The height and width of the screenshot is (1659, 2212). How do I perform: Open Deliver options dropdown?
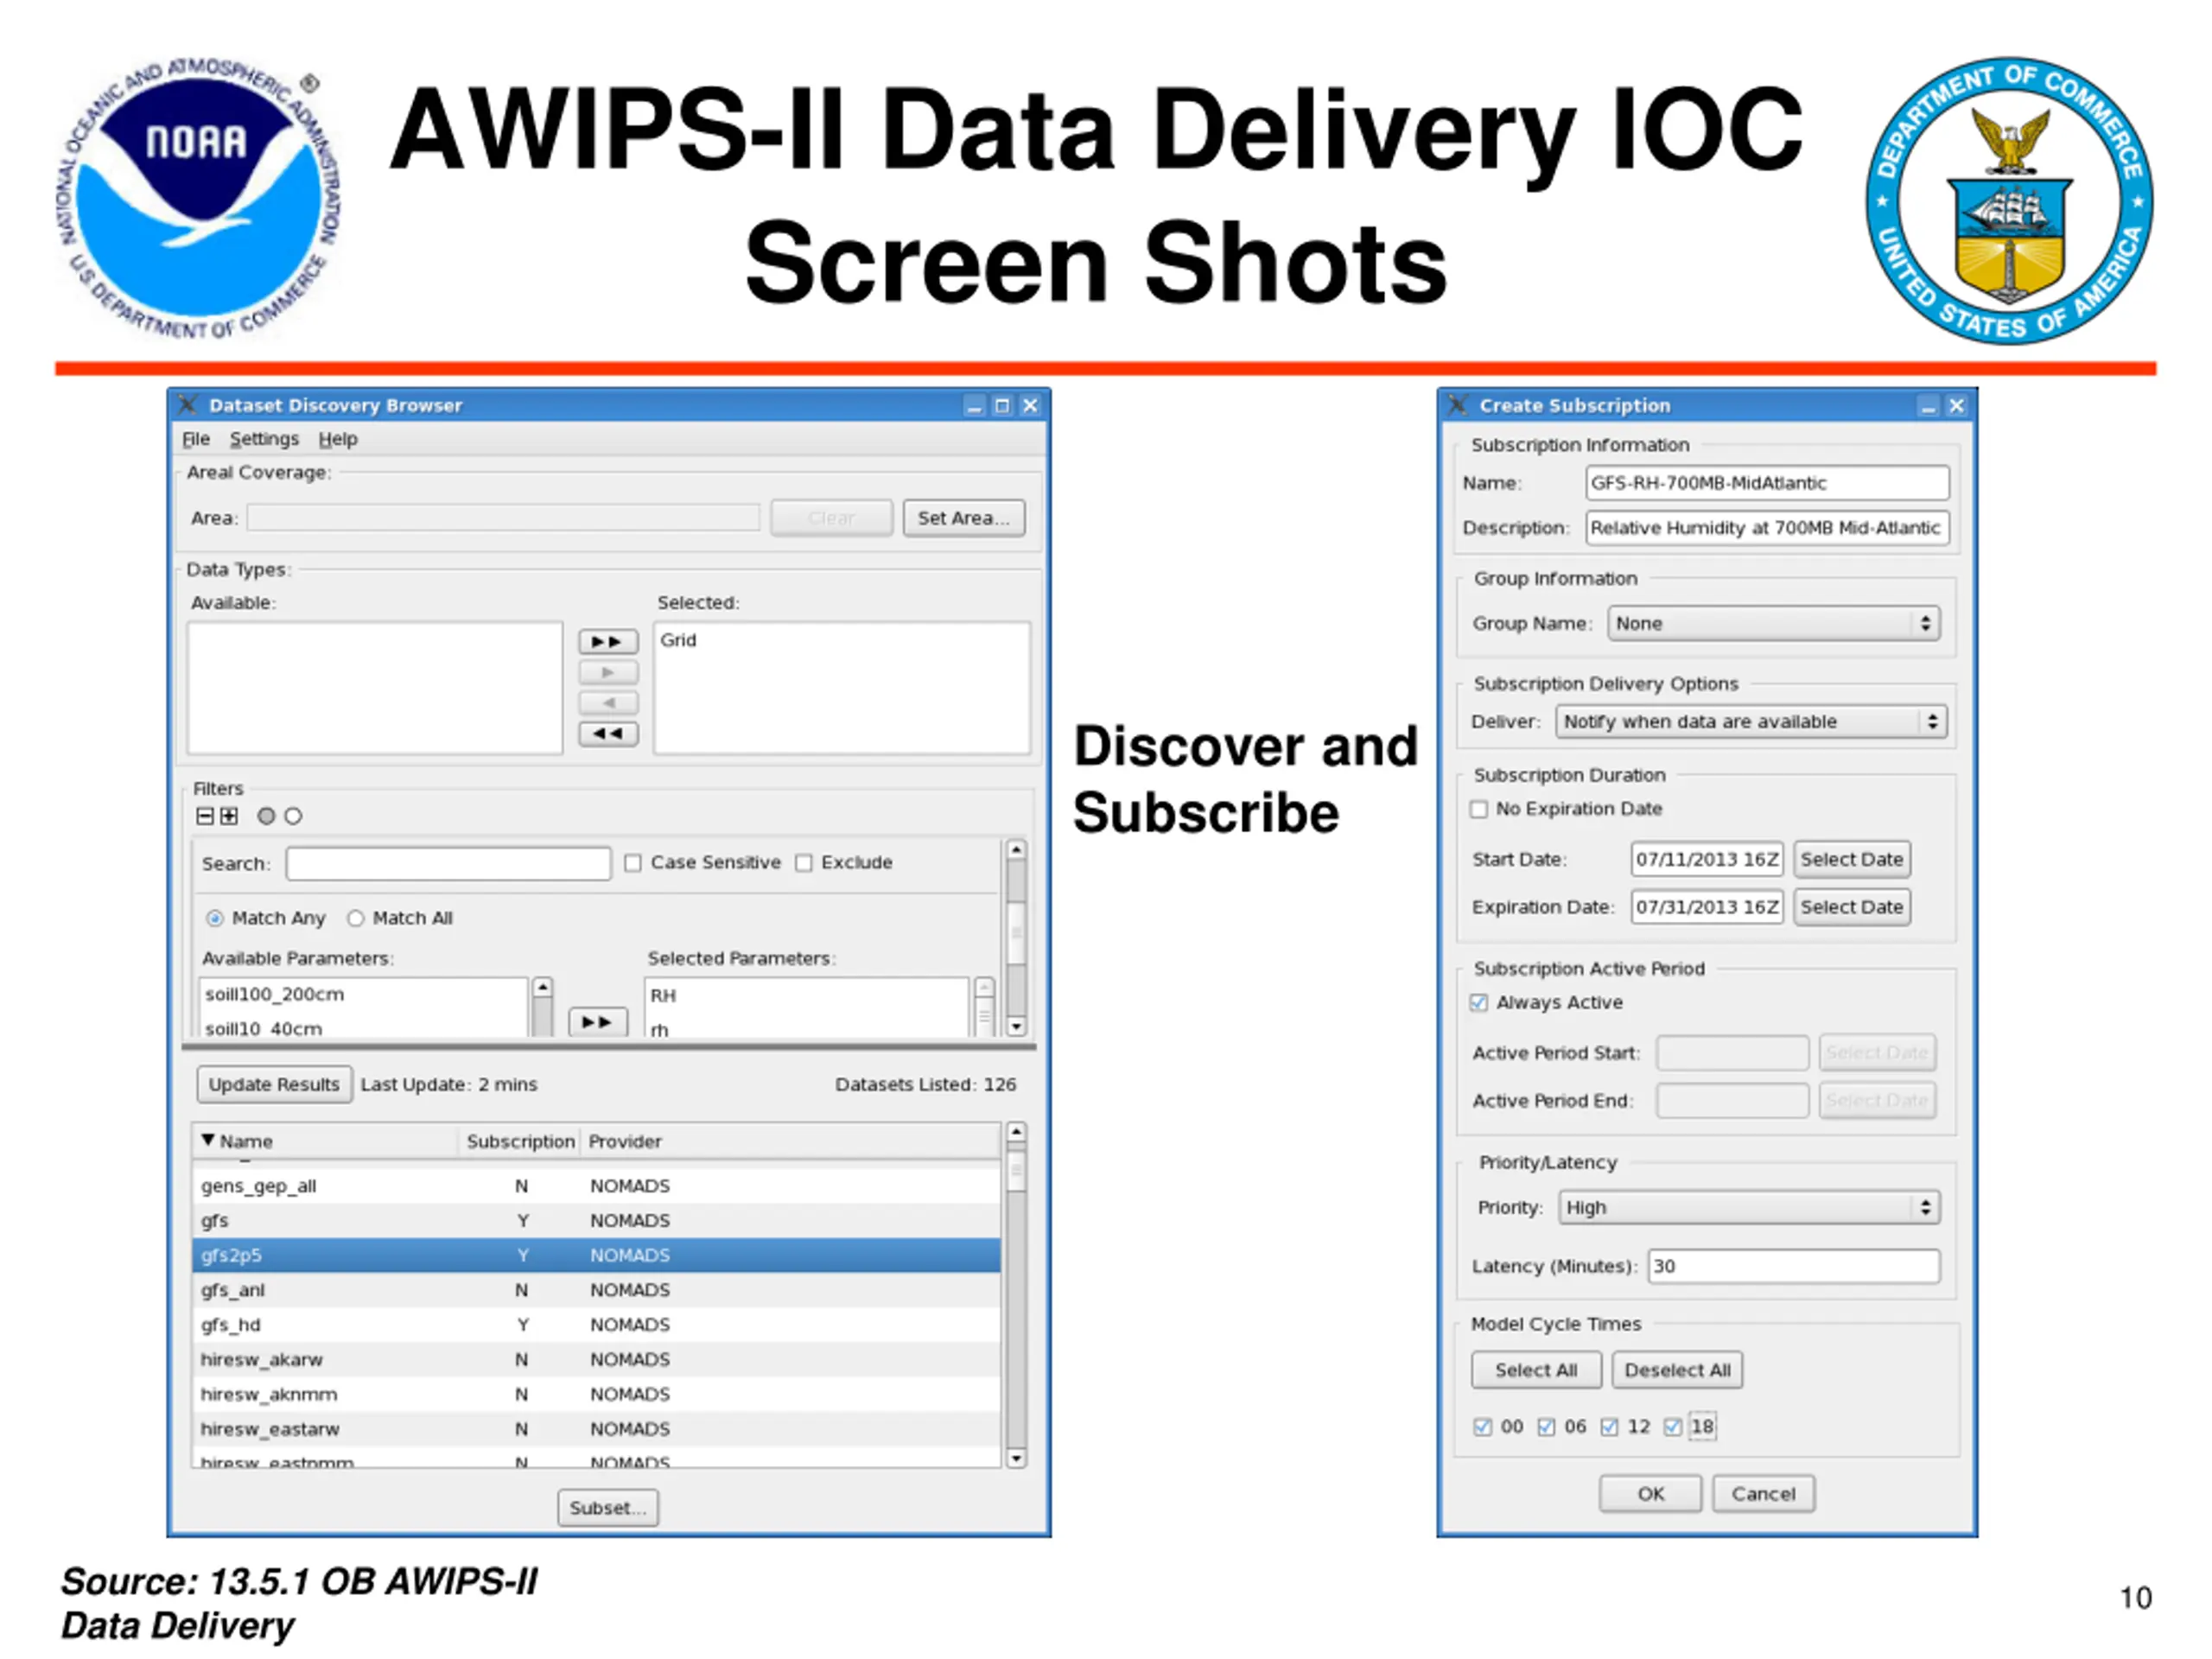pyautogui.click(x=1751, y=721)
